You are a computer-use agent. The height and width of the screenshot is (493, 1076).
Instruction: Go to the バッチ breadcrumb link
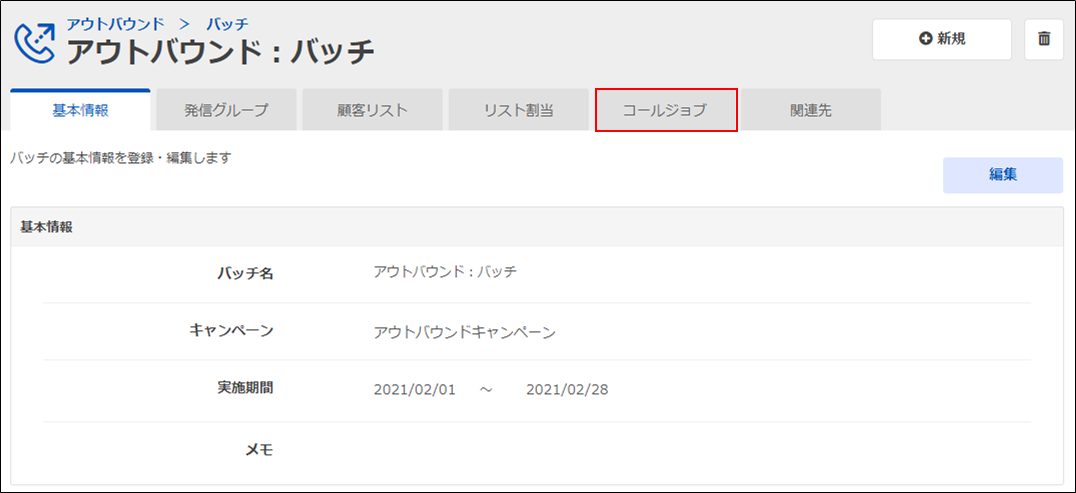[226, 23]
